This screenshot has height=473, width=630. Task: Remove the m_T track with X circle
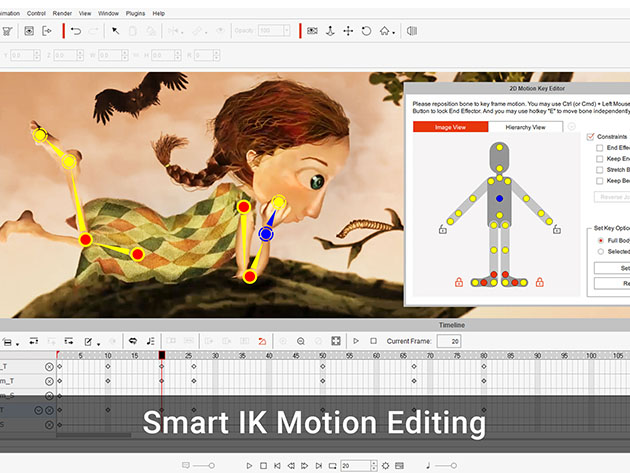[49, 381]
